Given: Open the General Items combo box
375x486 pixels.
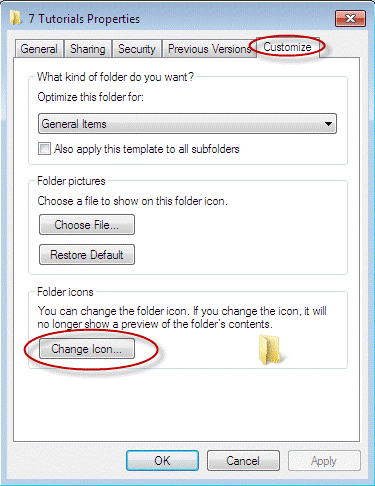Looking at the screenshot, I should coord(187,124).
